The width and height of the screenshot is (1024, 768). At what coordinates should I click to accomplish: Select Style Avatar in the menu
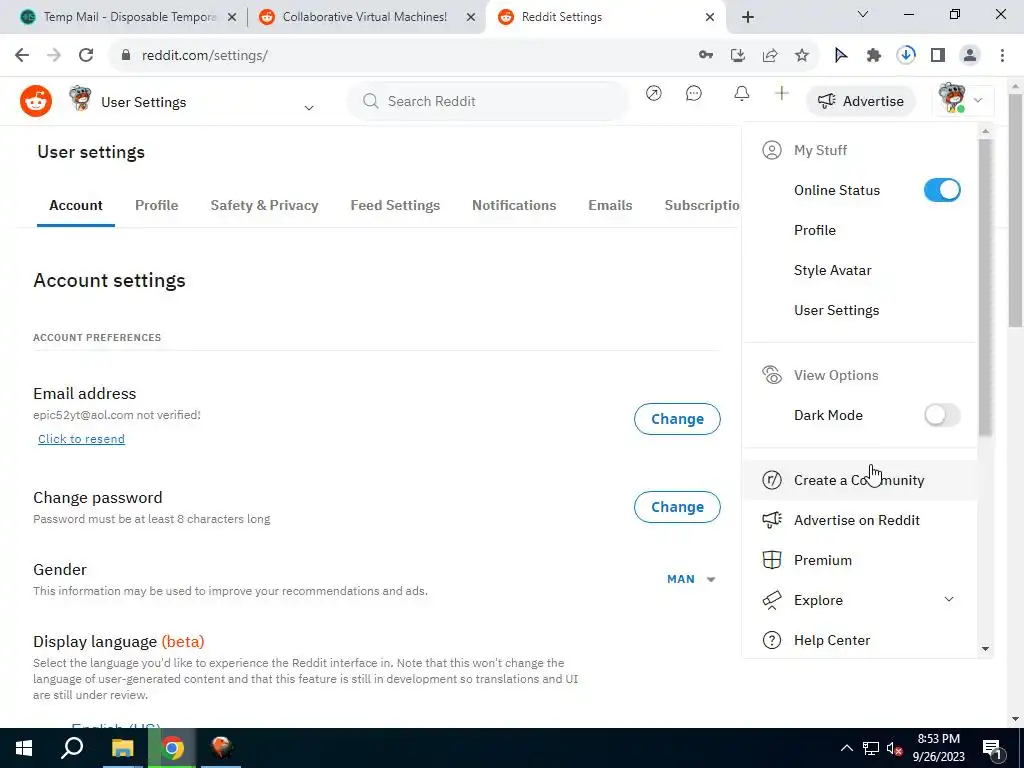859,270
